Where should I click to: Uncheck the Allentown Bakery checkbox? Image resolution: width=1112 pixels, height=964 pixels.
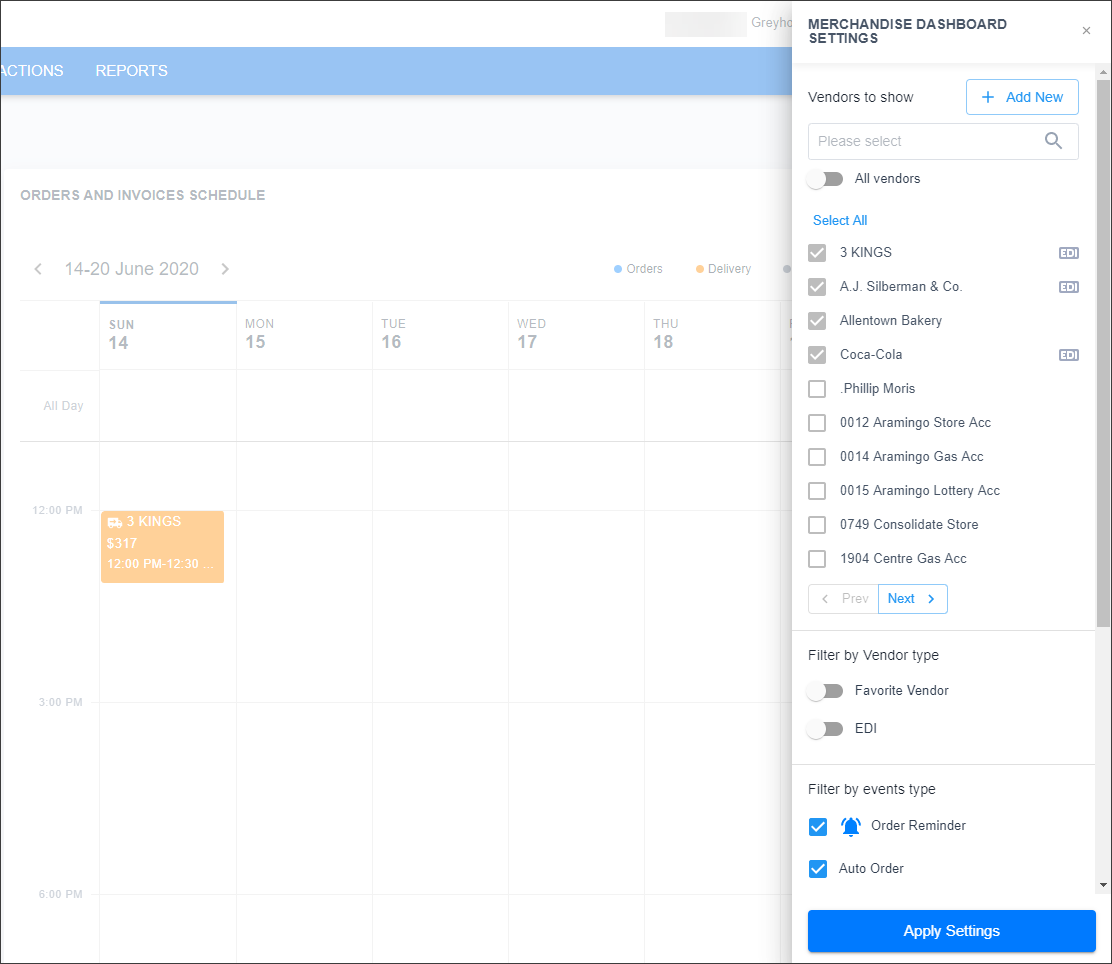pyautogui.click(x=817, y=321)
